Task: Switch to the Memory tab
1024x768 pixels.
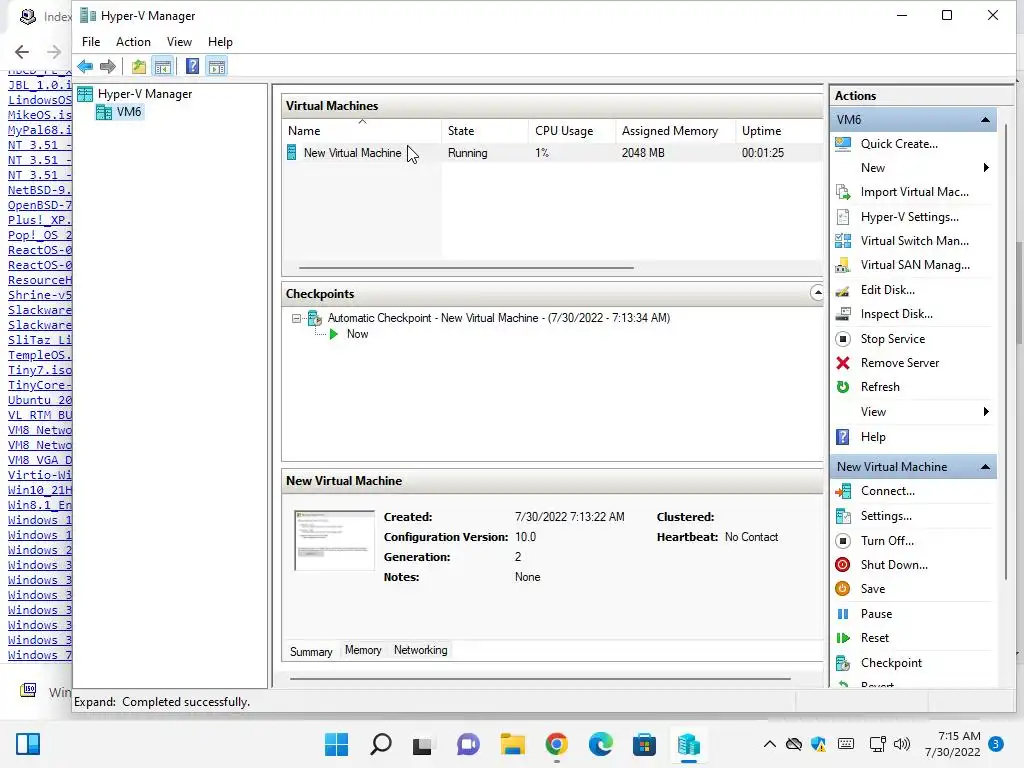Action: (363, 650)
